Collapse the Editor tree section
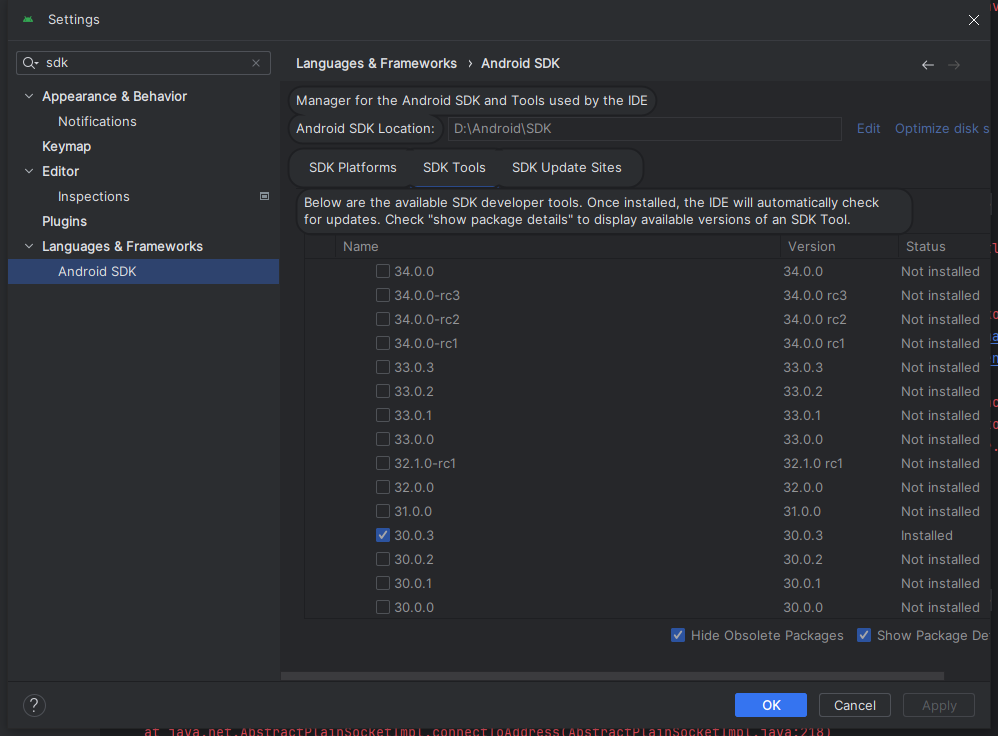998x736 pixels. coord(29,172)
